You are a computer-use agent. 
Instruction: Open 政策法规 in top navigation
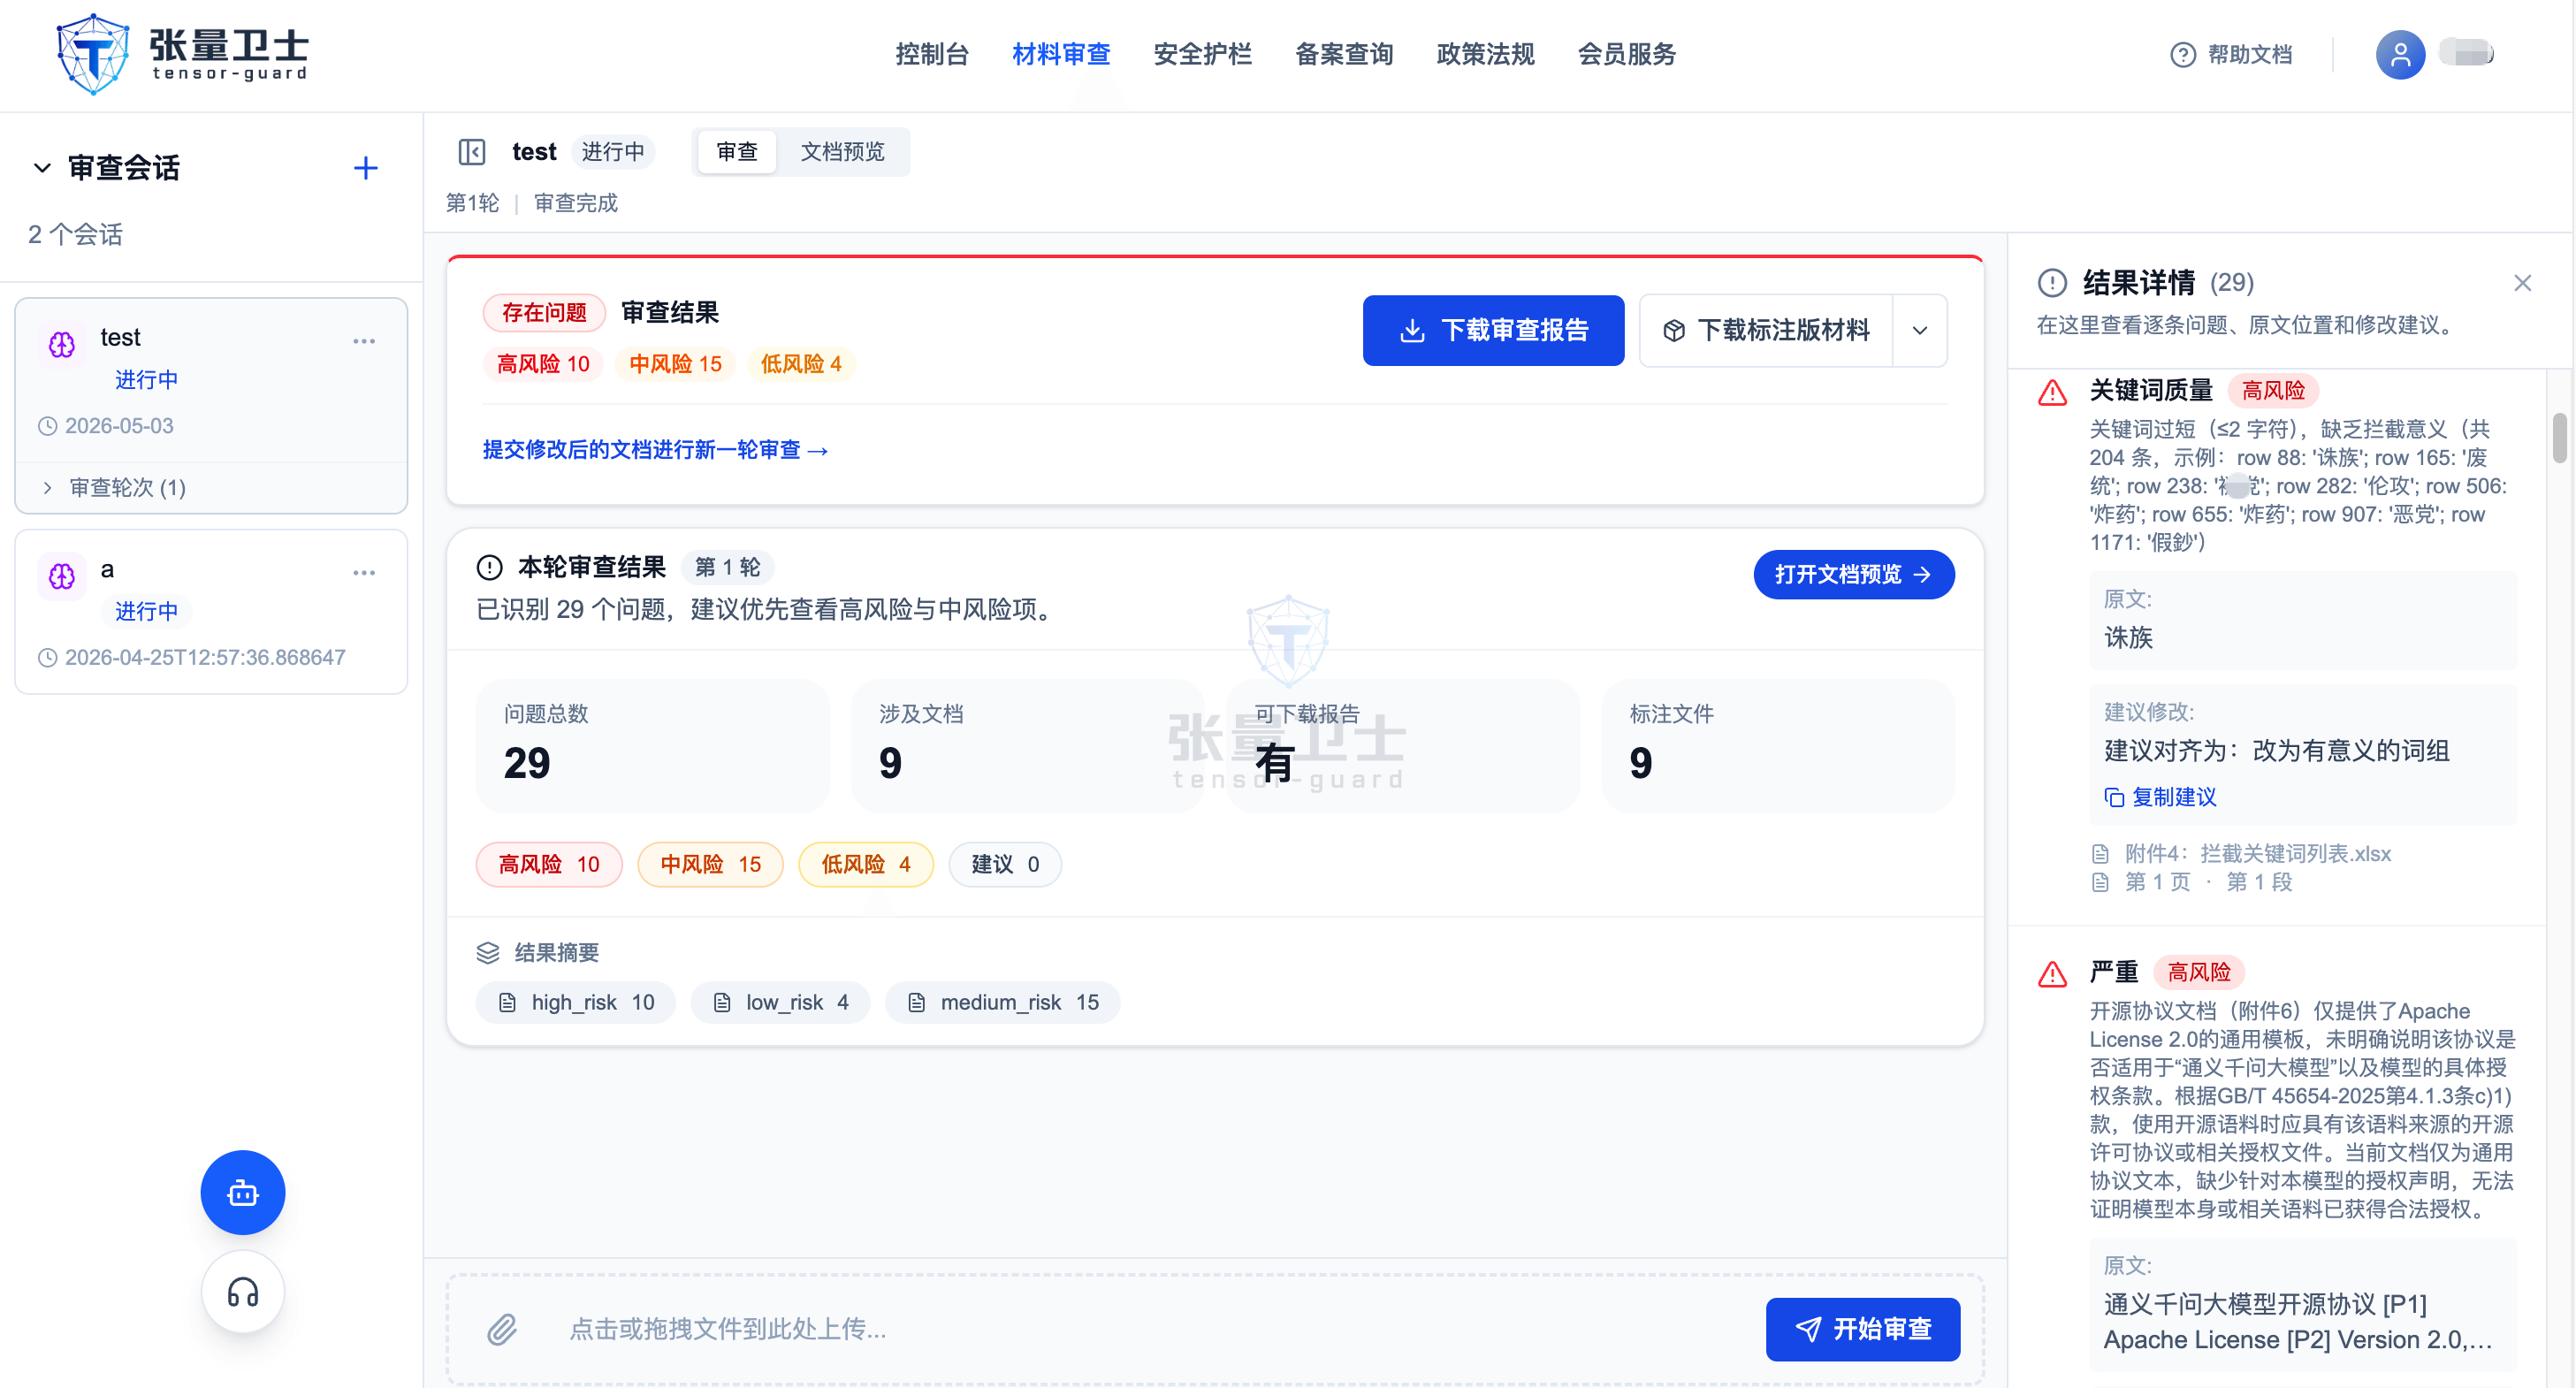pyautogui.click(x=1485, y=55)
